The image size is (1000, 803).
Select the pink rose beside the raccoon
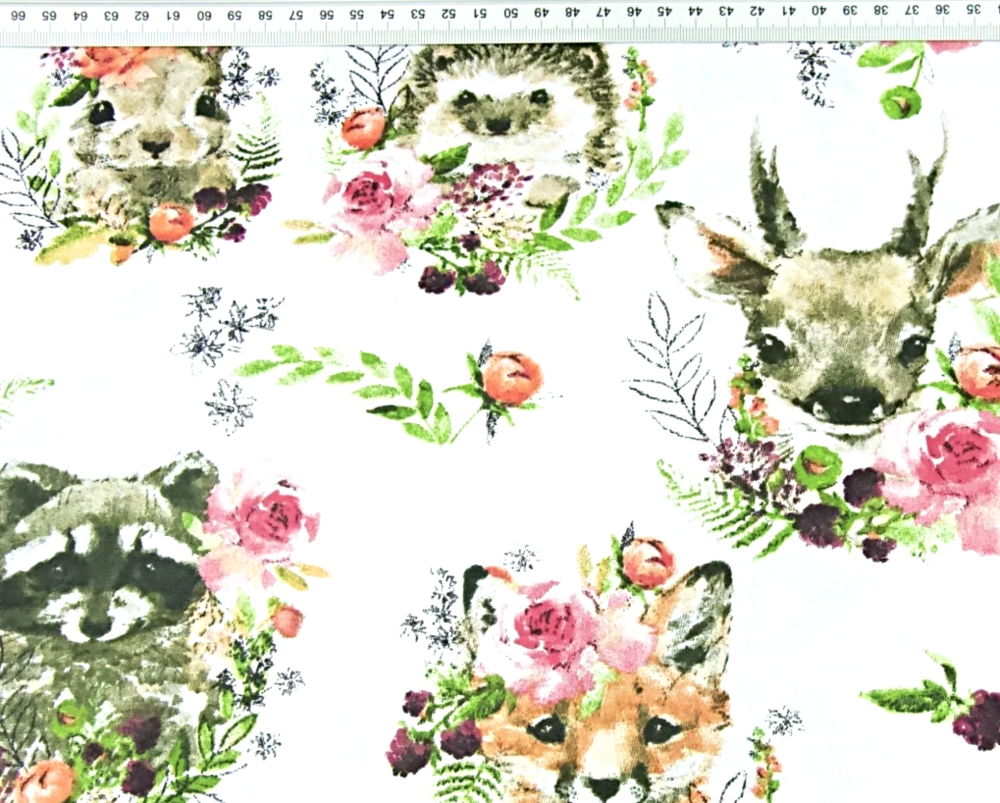click(262, 525)
